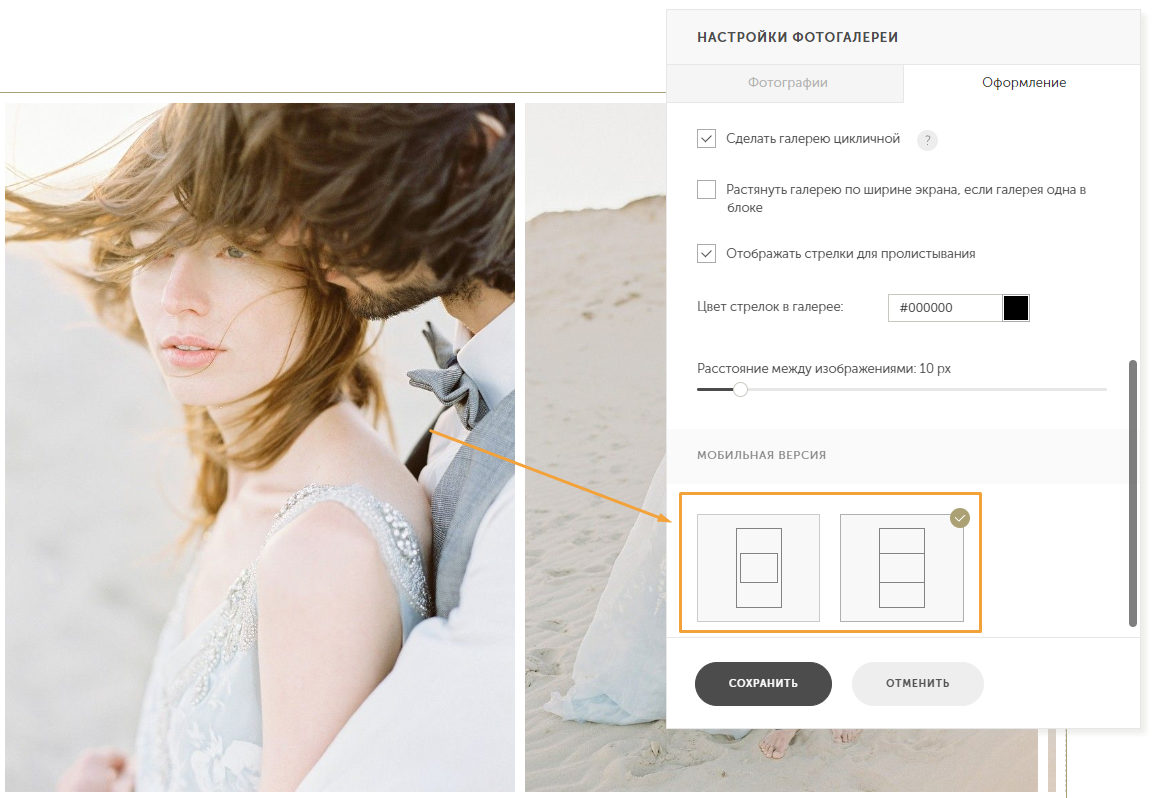This screenshot has height=798, width=1163.
Task: Click the Расстояние между изображениями label
Action: (823, 369)
